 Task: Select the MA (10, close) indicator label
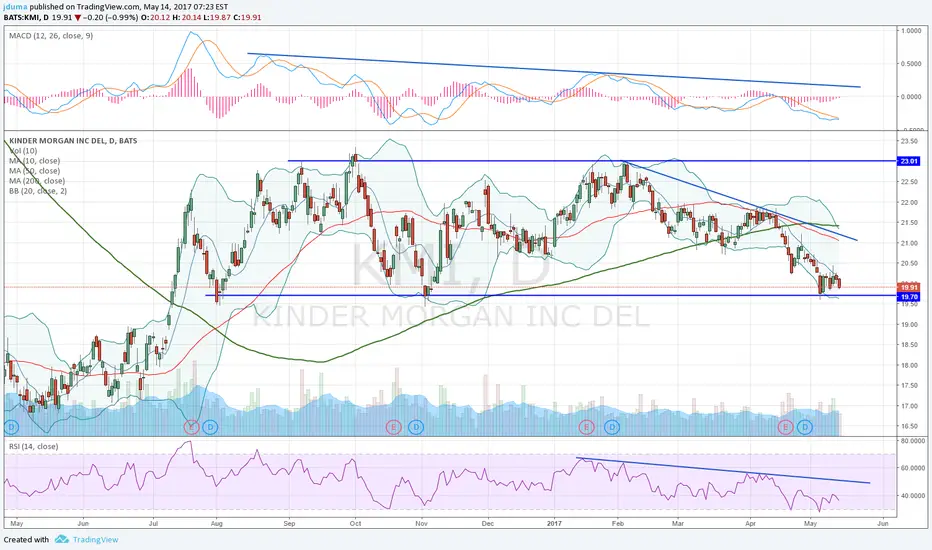tap(34, 161)
